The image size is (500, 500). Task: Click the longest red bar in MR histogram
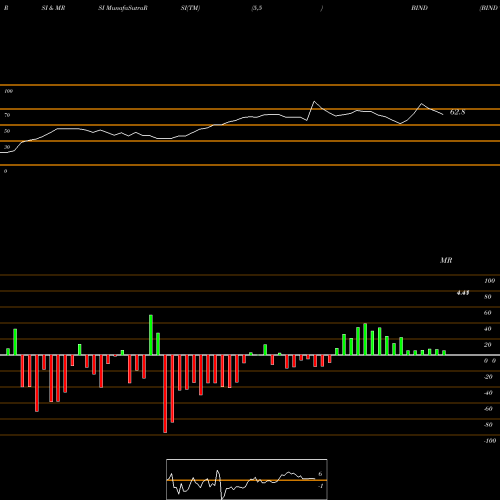click(x=165, y=394)
